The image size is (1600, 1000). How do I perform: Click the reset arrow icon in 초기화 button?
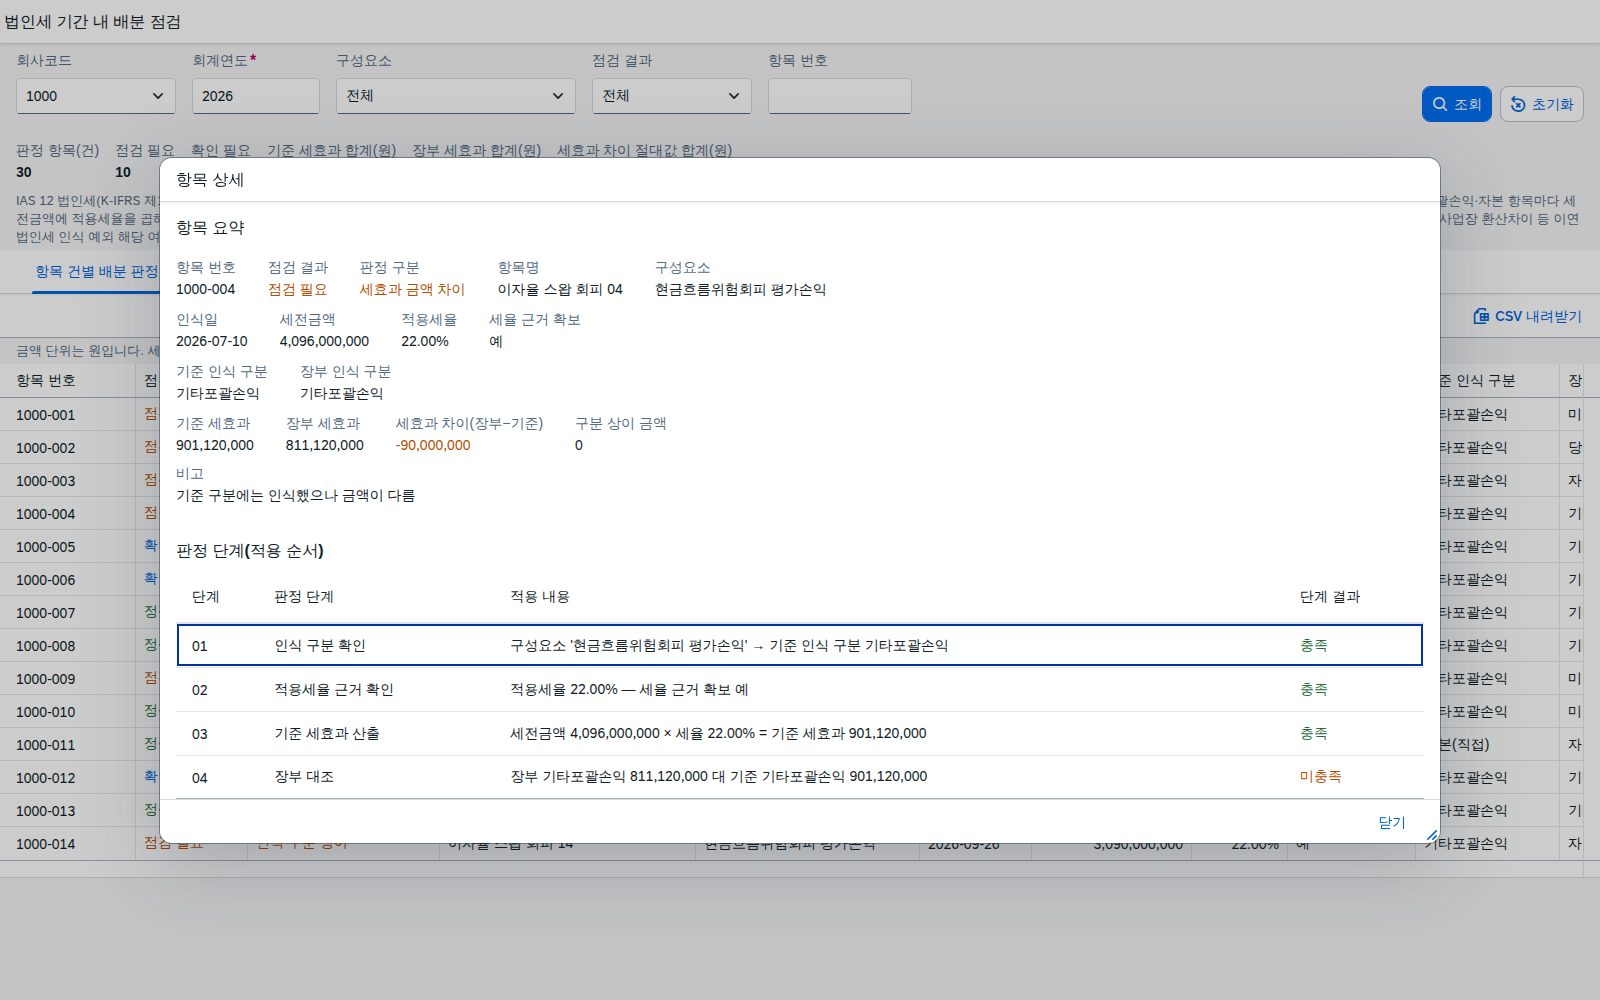click(x=1518, y=104)
